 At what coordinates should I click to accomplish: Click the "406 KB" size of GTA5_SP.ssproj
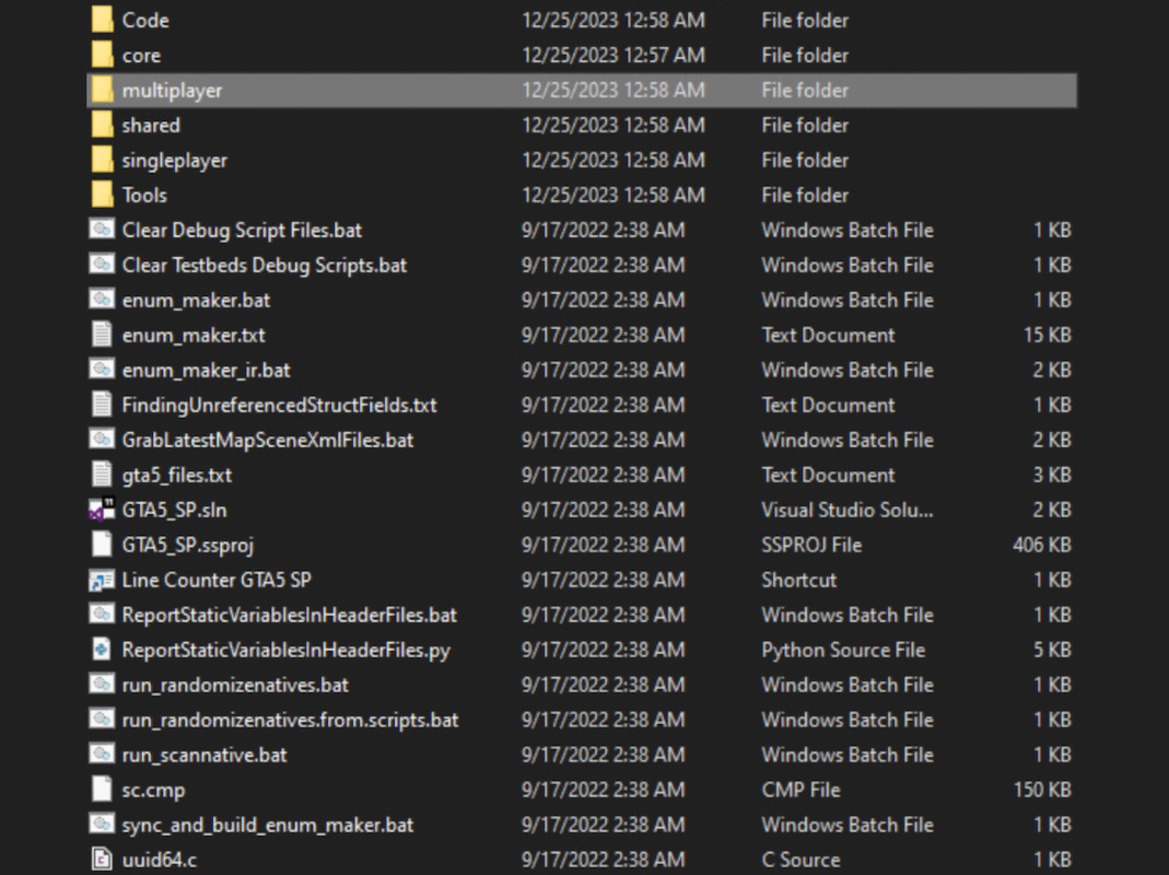1042,545
